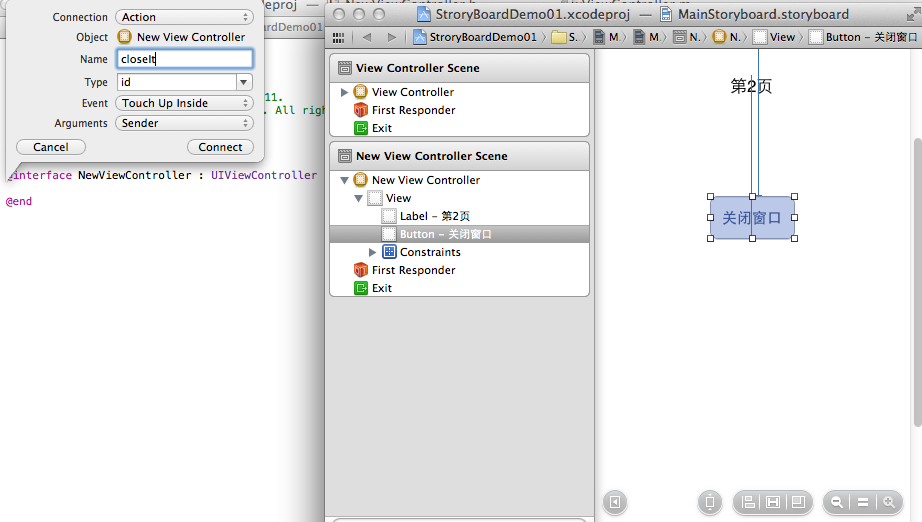Select New View Controller in outline
The height and width of the screenshot is (522, 922).
coord(426,180)
